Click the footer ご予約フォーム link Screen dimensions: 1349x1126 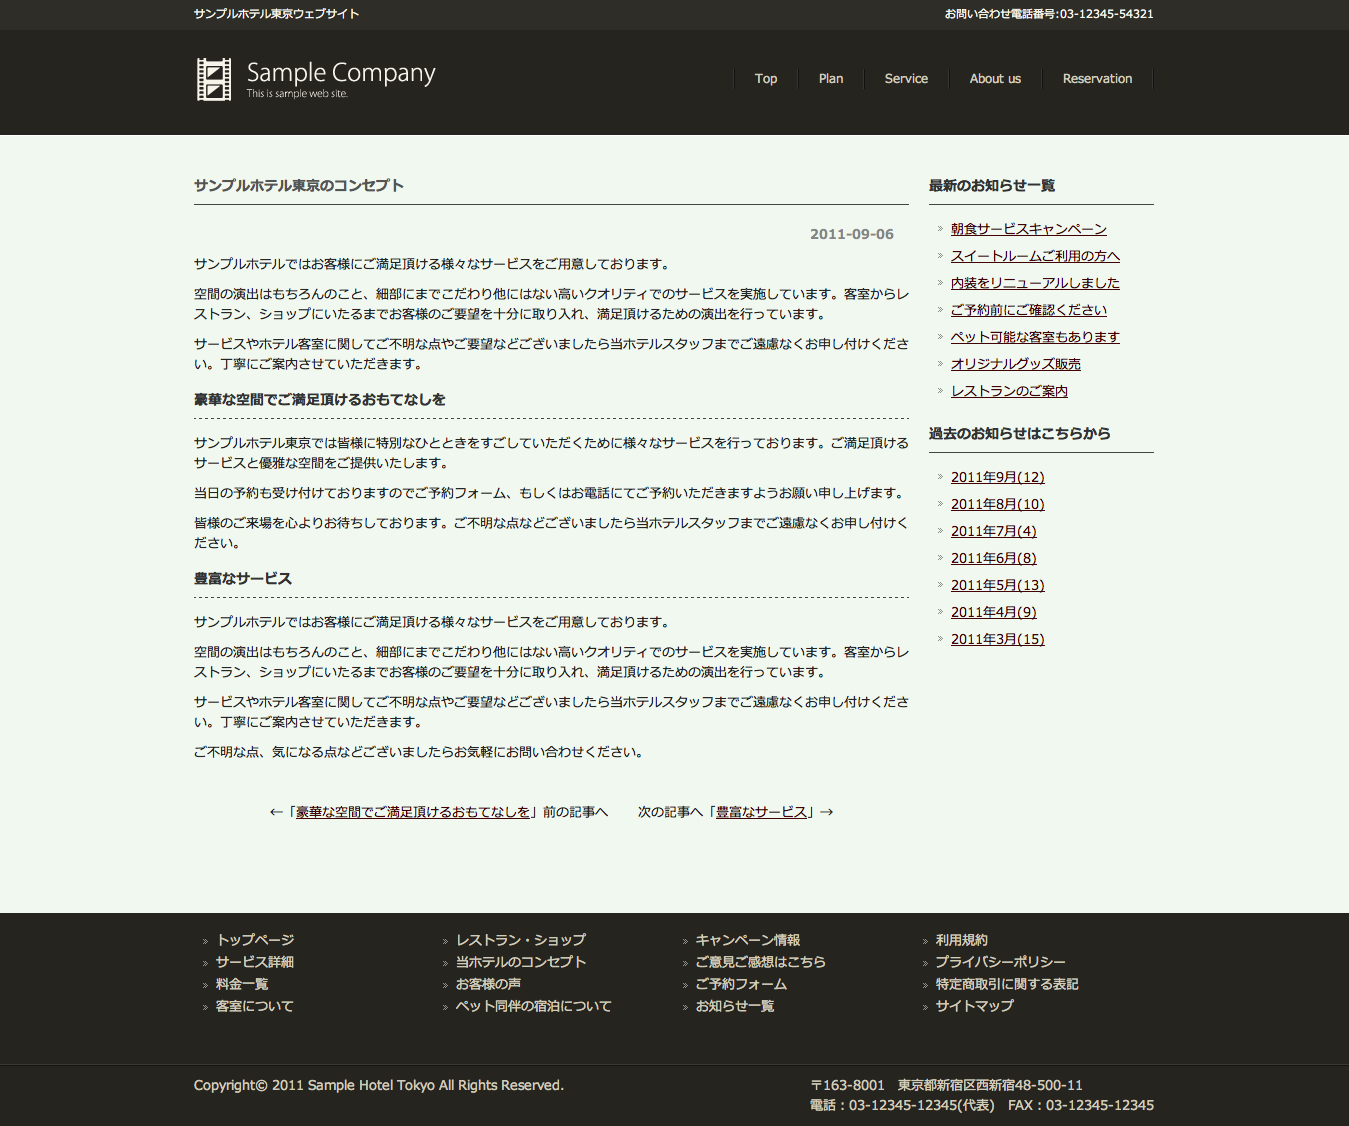tap(741, 984)
